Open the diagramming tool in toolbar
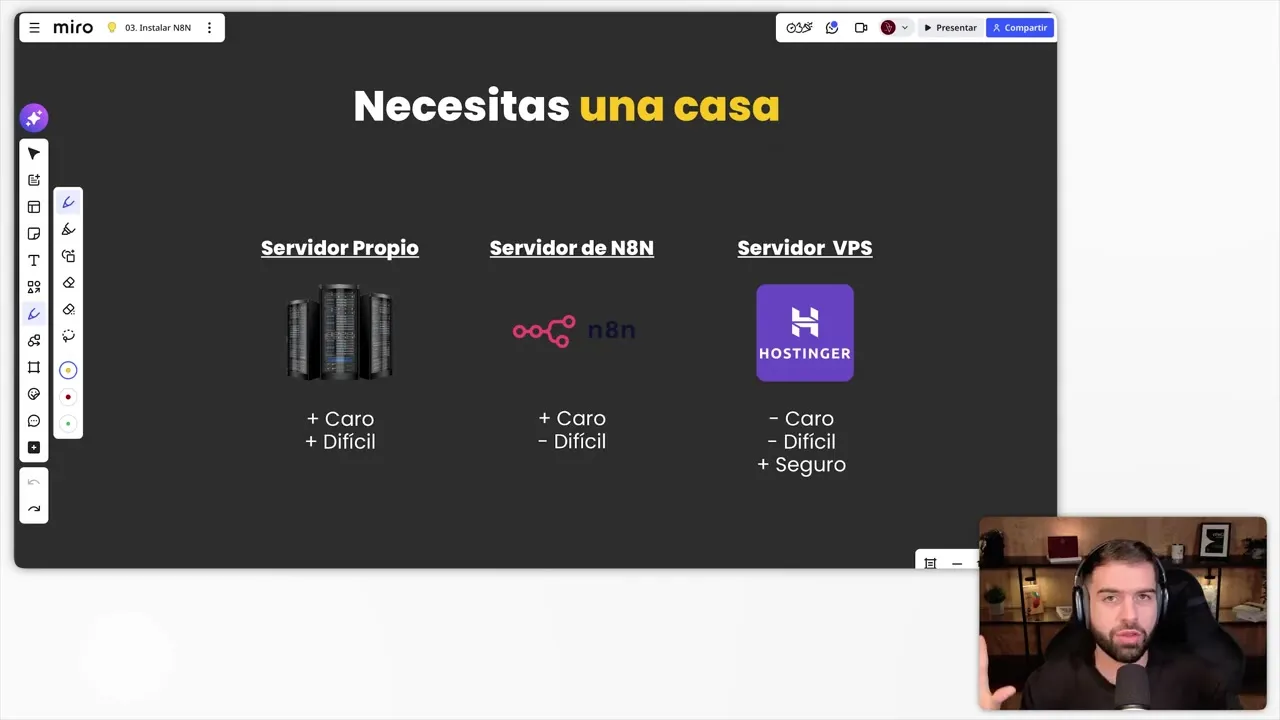This screenshot has height=720, width=1280. 34,340
